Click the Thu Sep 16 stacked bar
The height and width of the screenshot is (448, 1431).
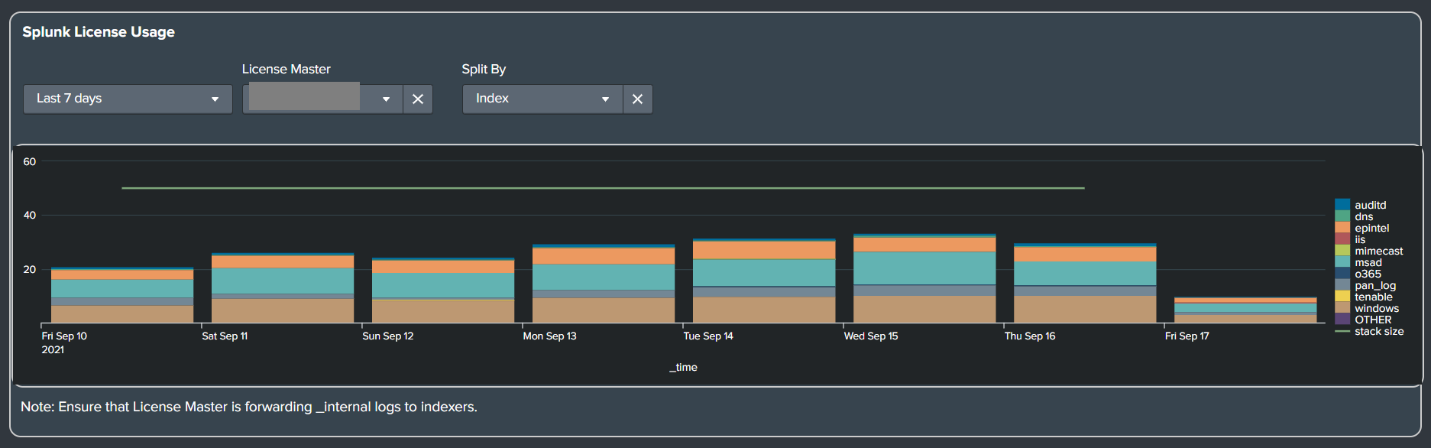1085,283
